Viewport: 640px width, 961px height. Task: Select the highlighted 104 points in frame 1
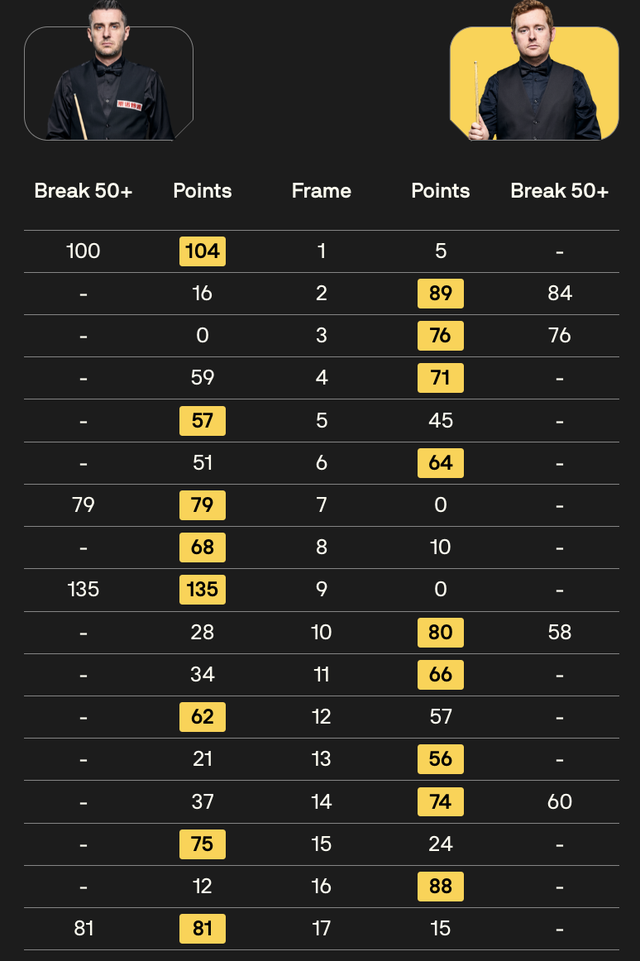(x=202, y=251)
